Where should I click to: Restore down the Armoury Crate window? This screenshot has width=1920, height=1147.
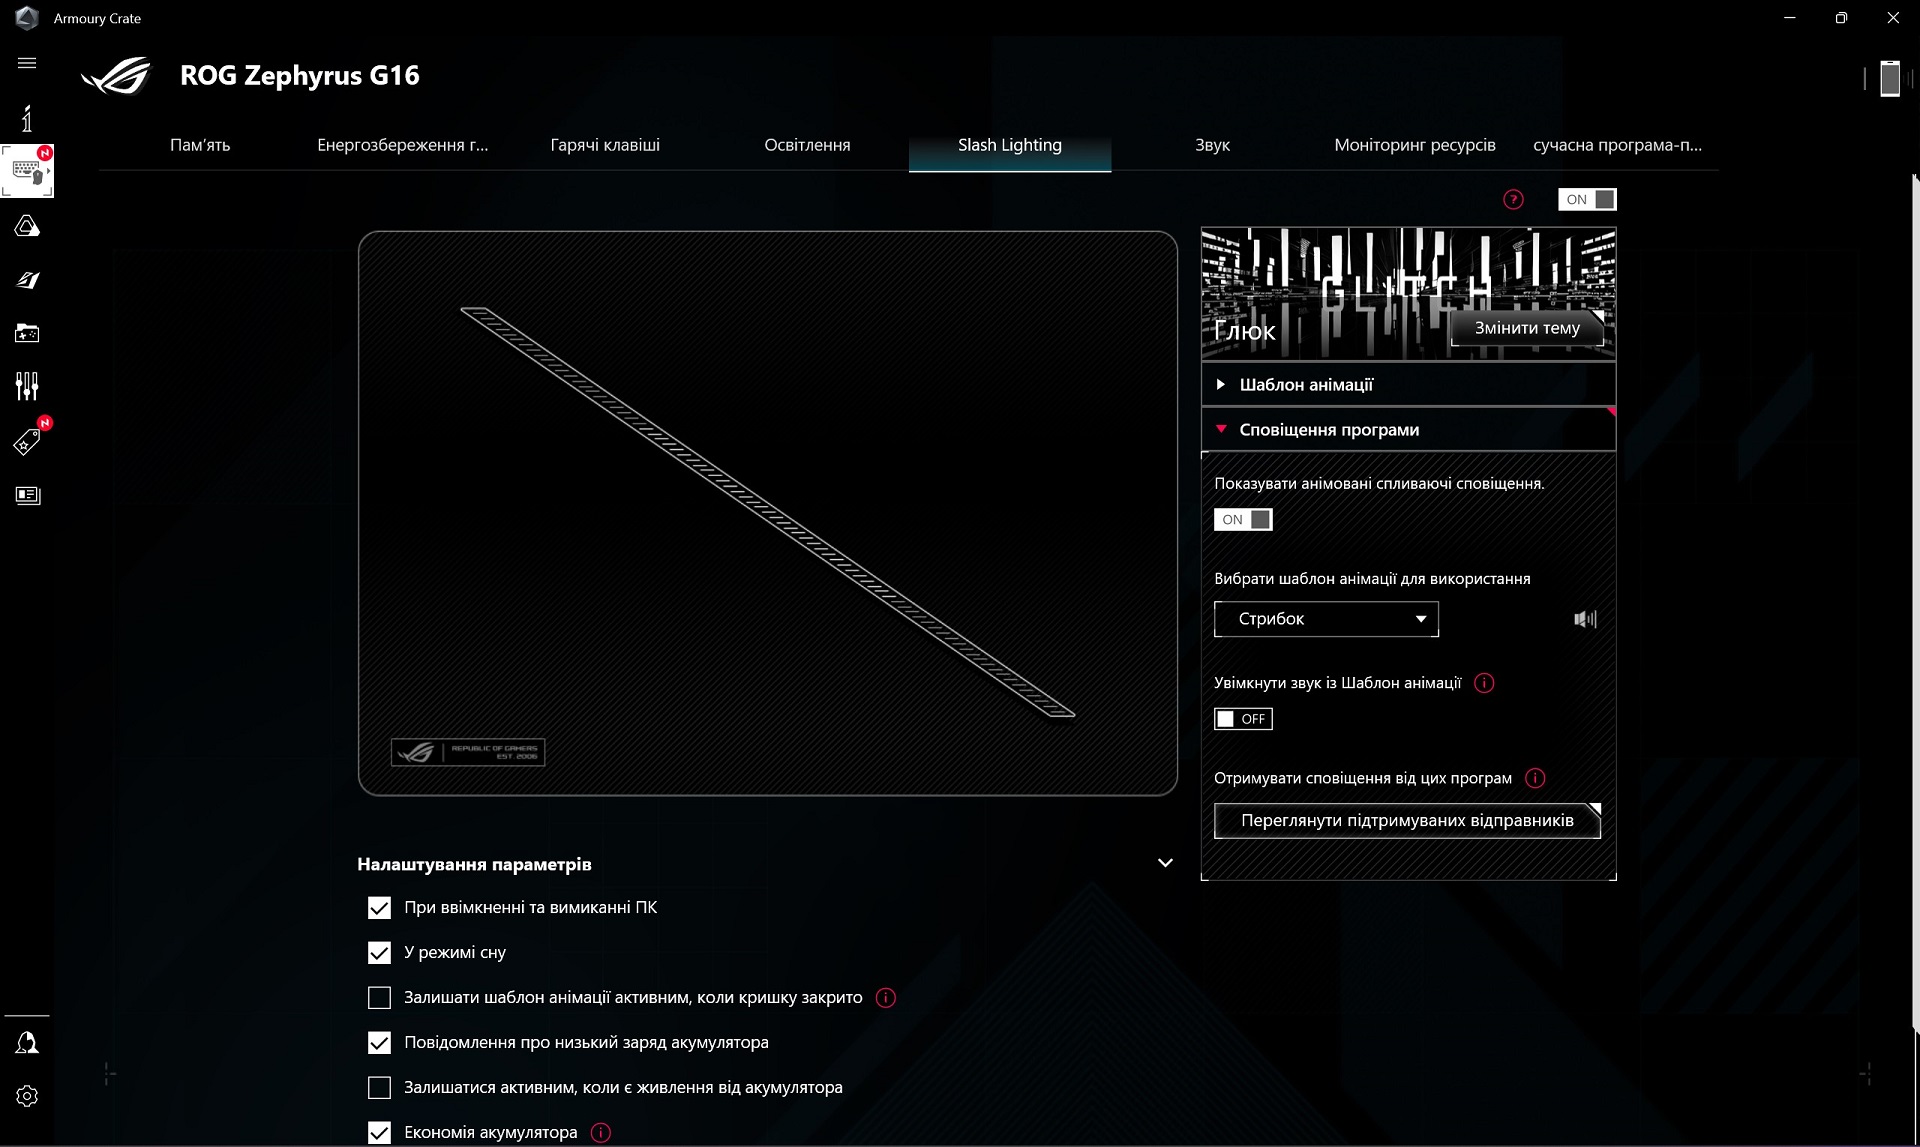pyautogui.click(x=1841, y=18)
